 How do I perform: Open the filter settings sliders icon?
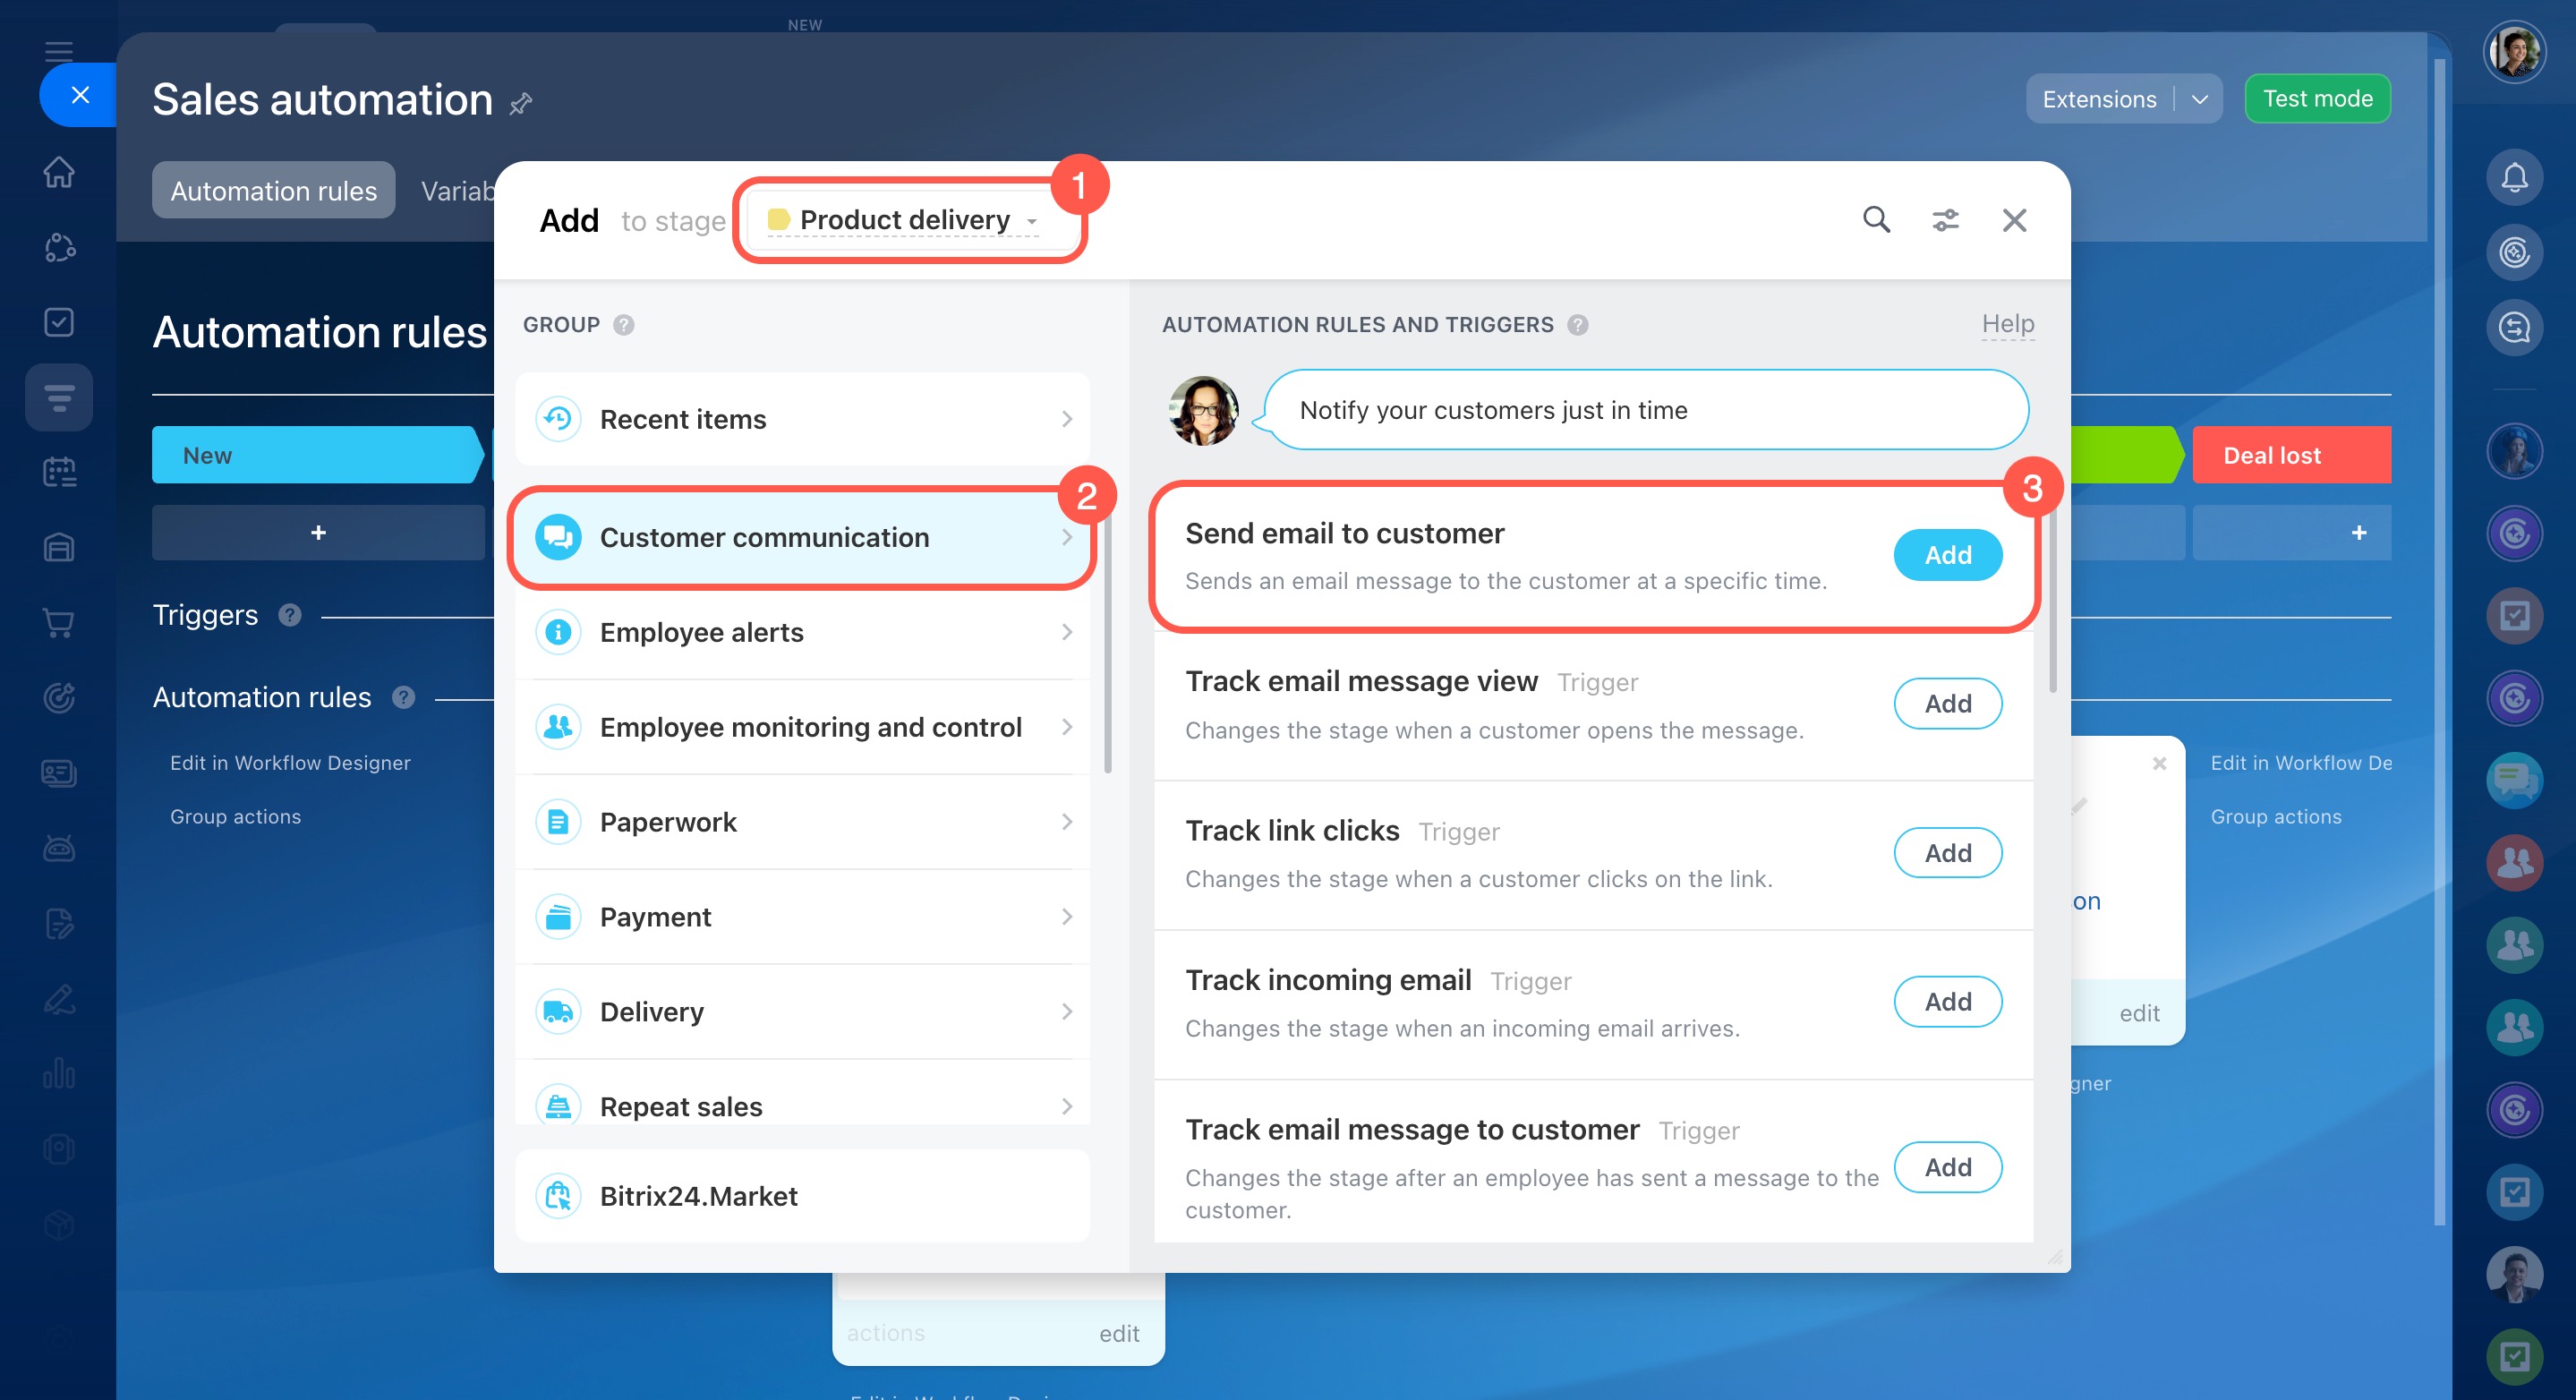[x=1945, y=219]
